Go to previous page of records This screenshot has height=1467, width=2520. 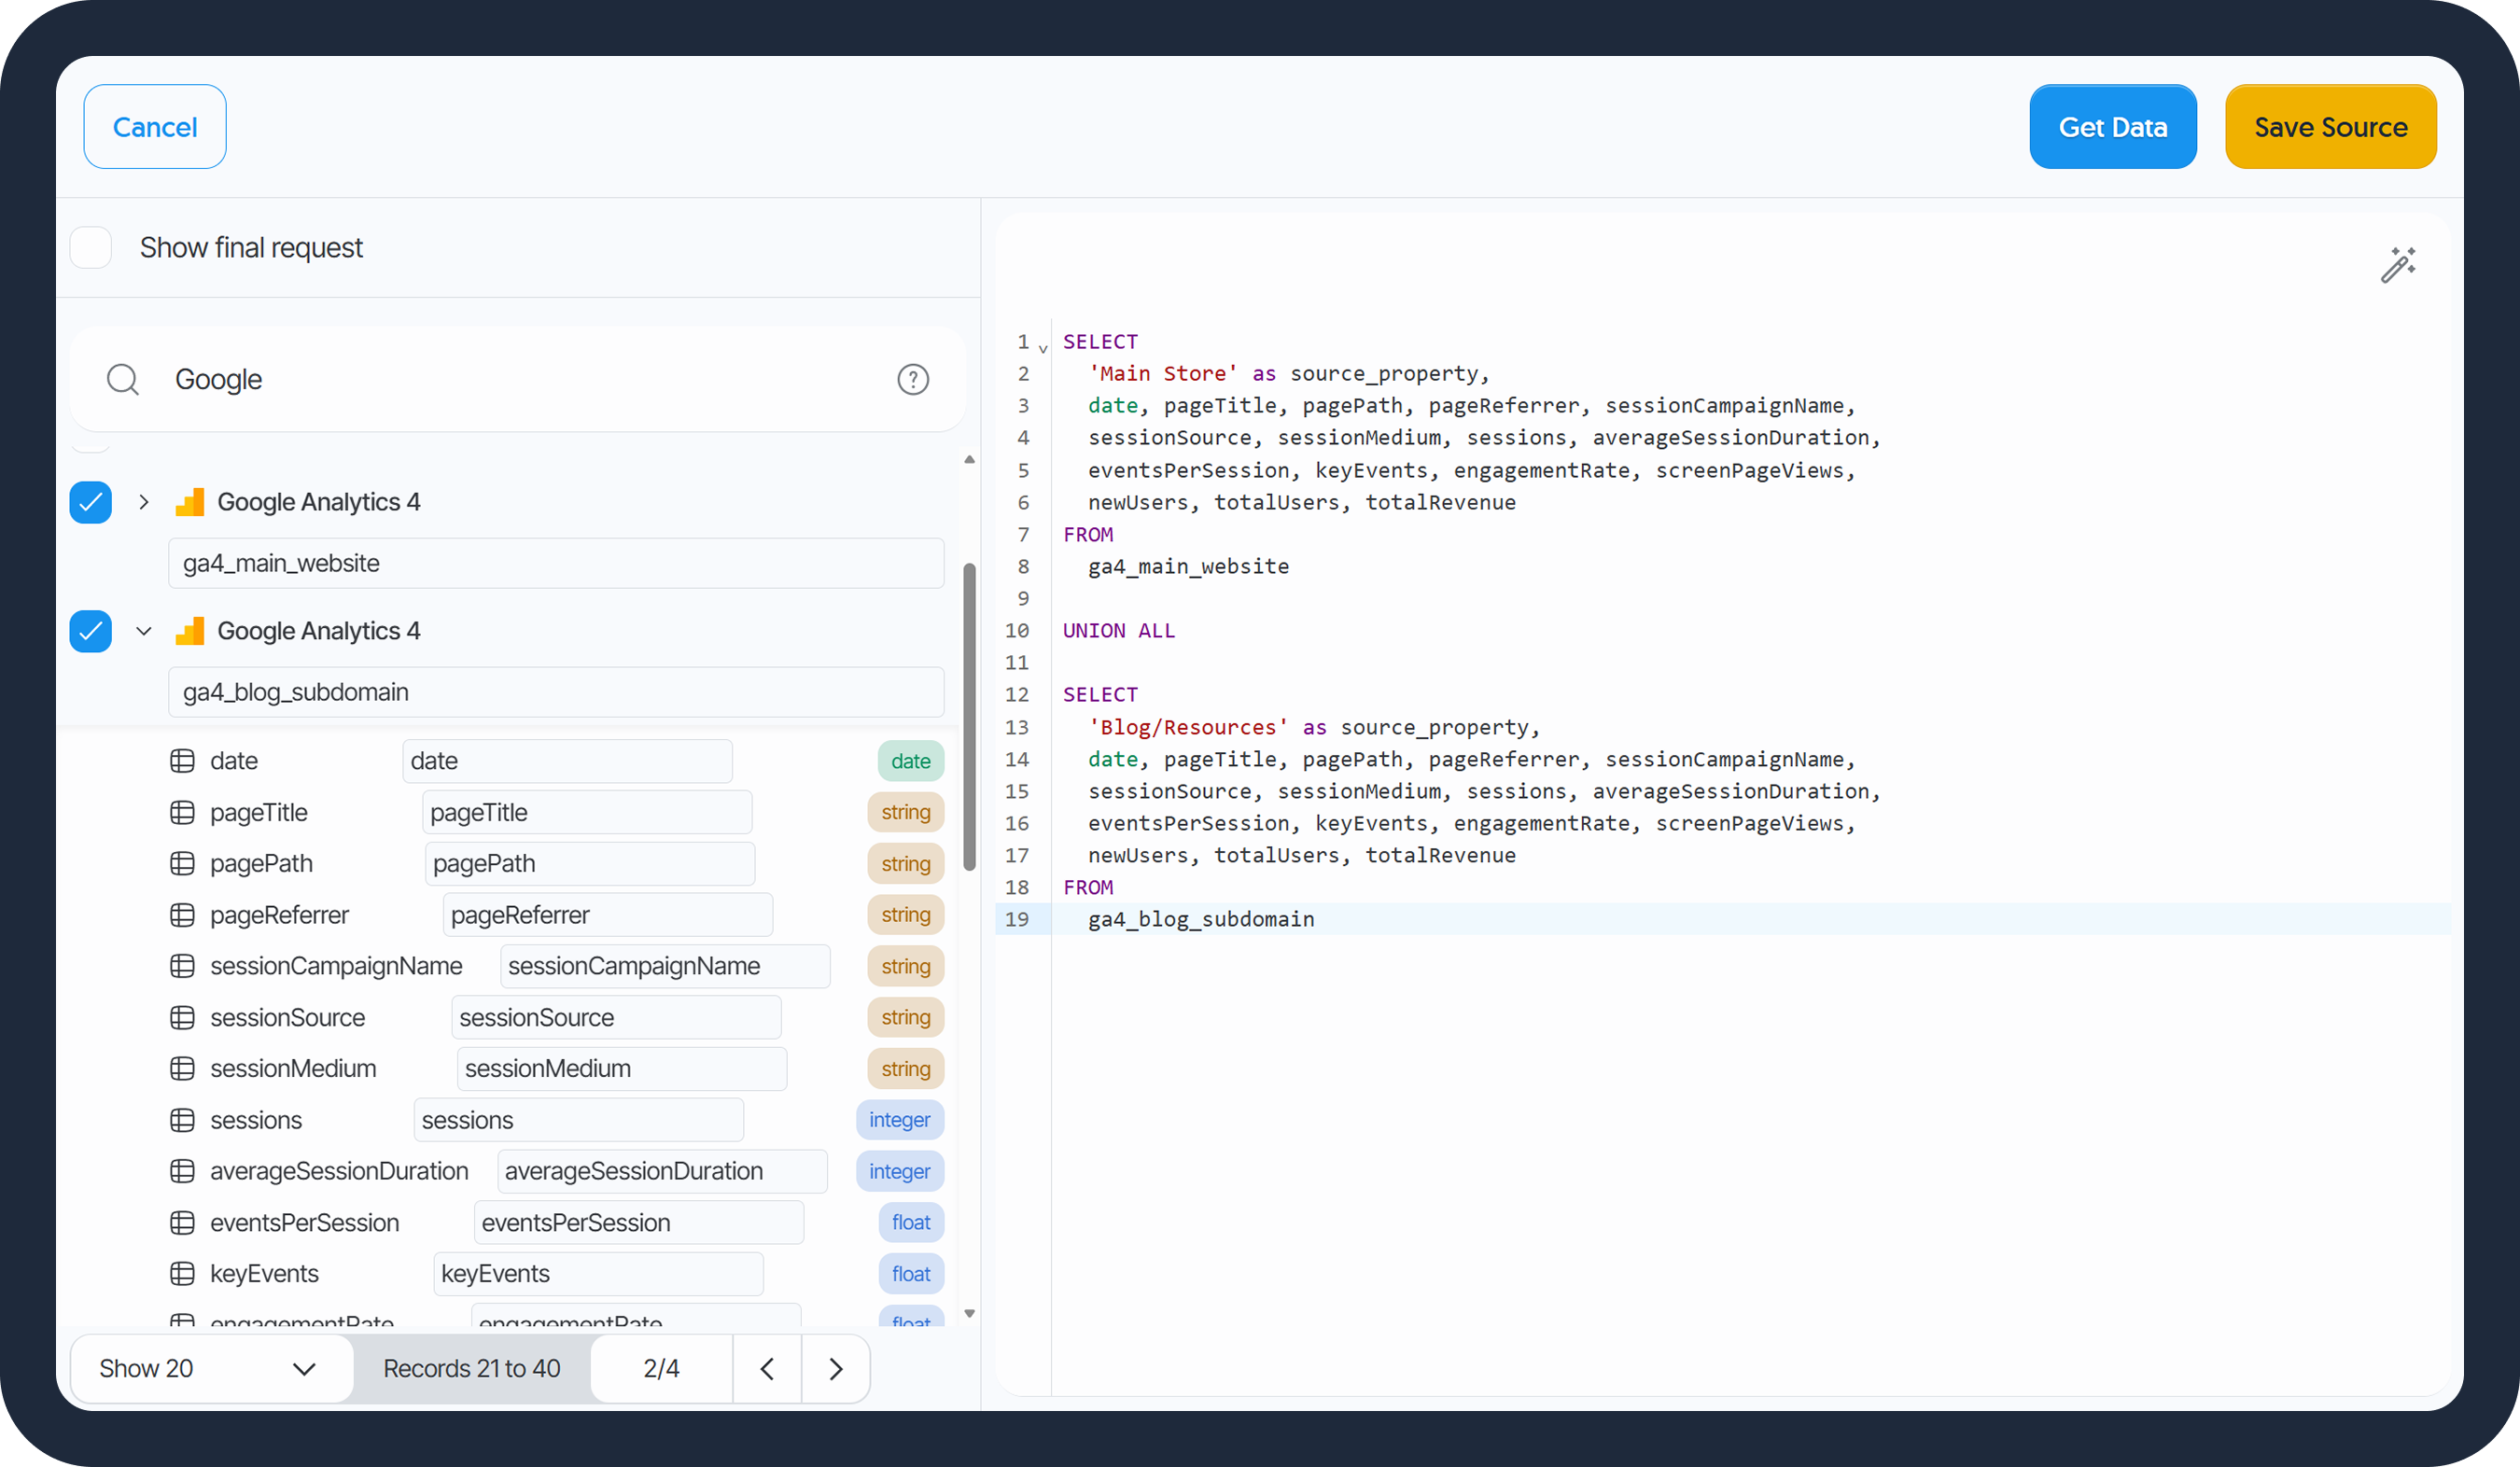point(767,1368)
